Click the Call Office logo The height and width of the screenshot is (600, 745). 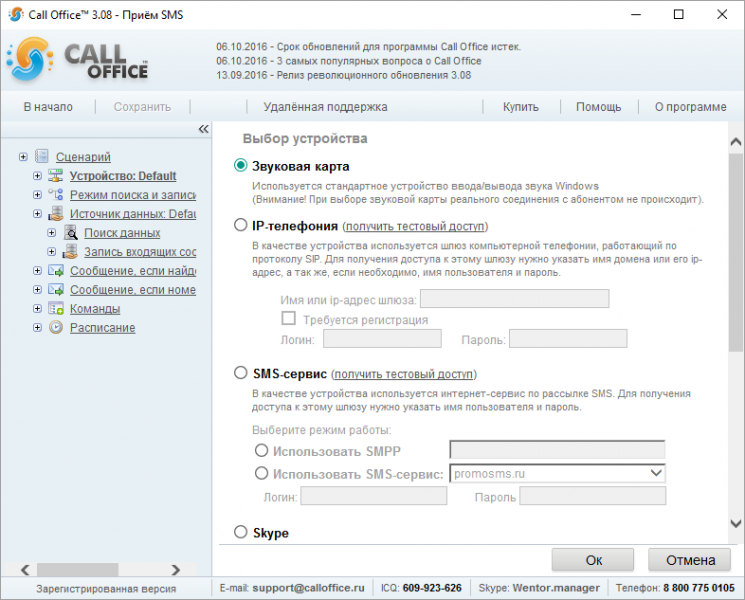(x=77, y=60)
